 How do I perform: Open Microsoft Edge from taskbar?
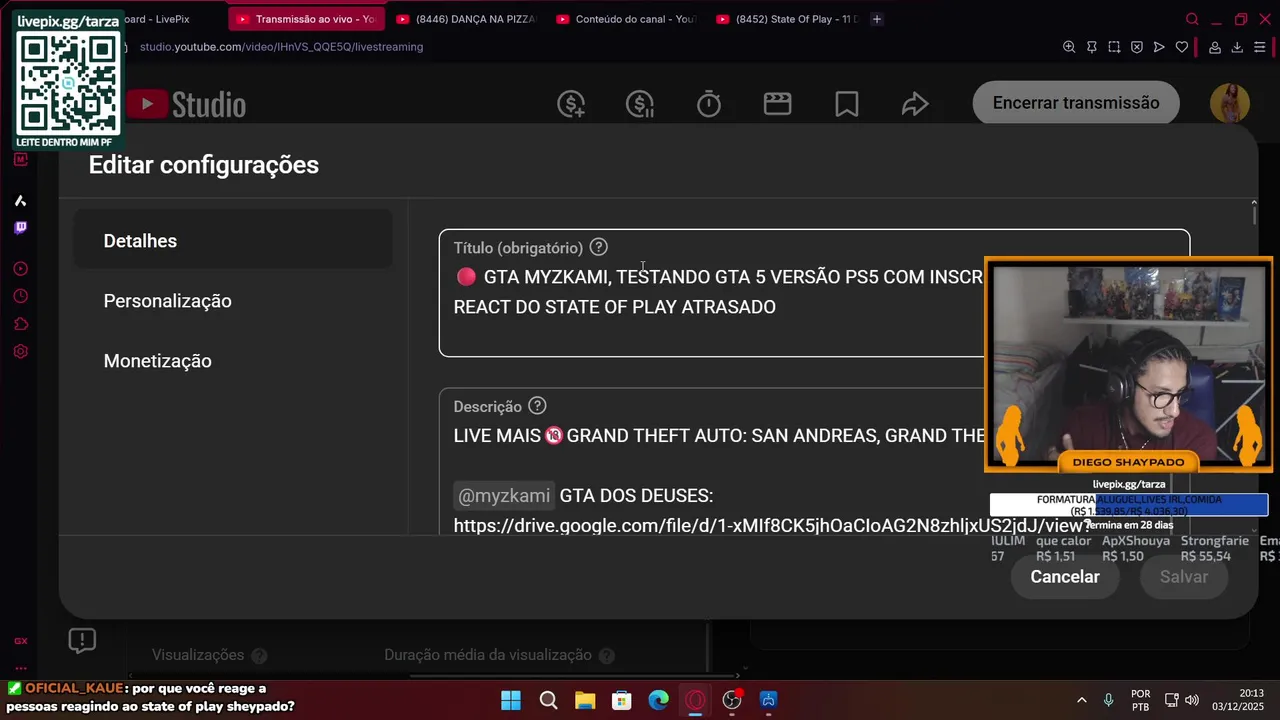(x=658, y=700)
